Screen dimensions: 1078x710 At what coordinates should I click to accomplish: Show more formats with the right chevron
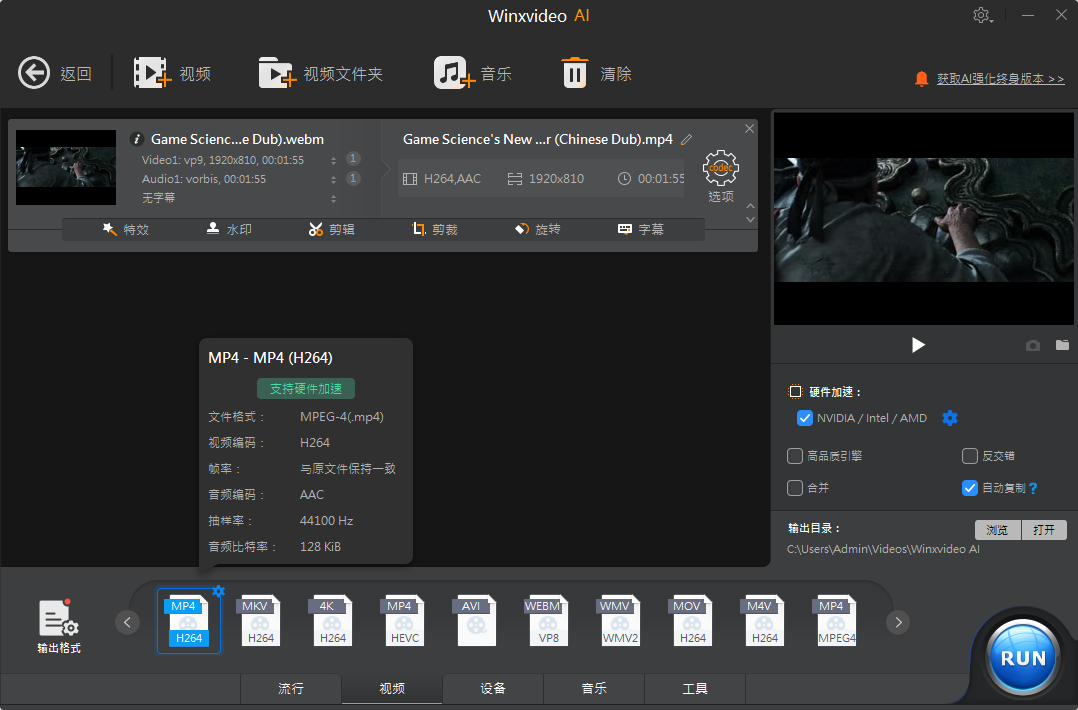point(898,622)
